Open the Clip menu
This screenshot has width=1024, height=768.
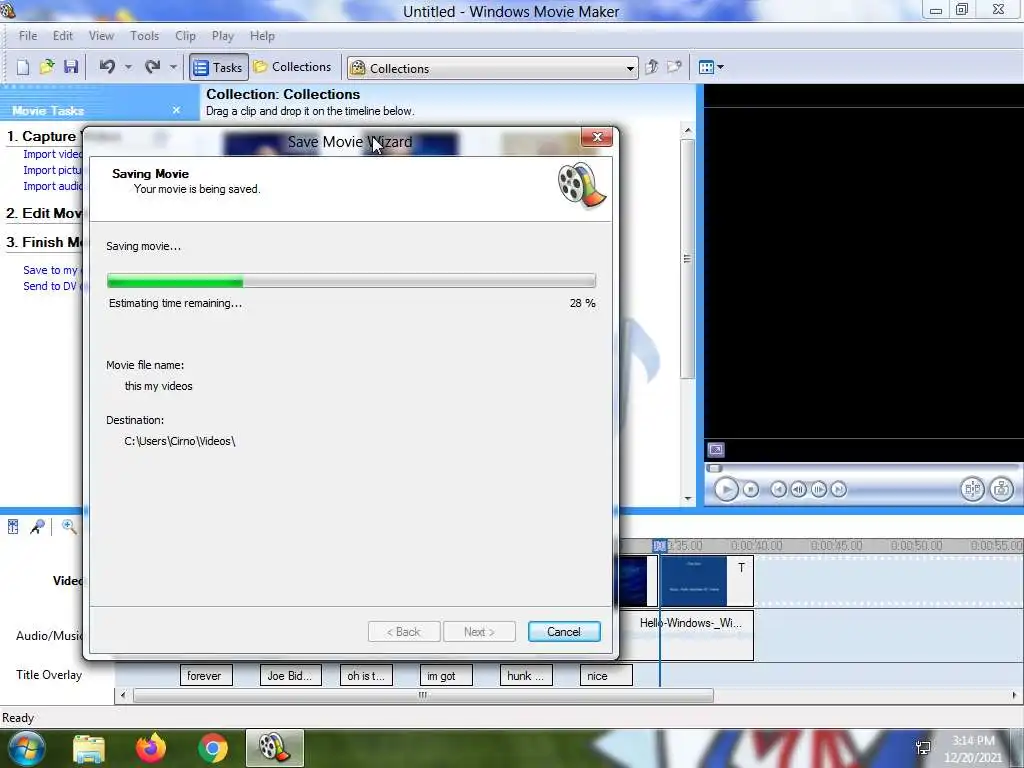tap(185, 36)
